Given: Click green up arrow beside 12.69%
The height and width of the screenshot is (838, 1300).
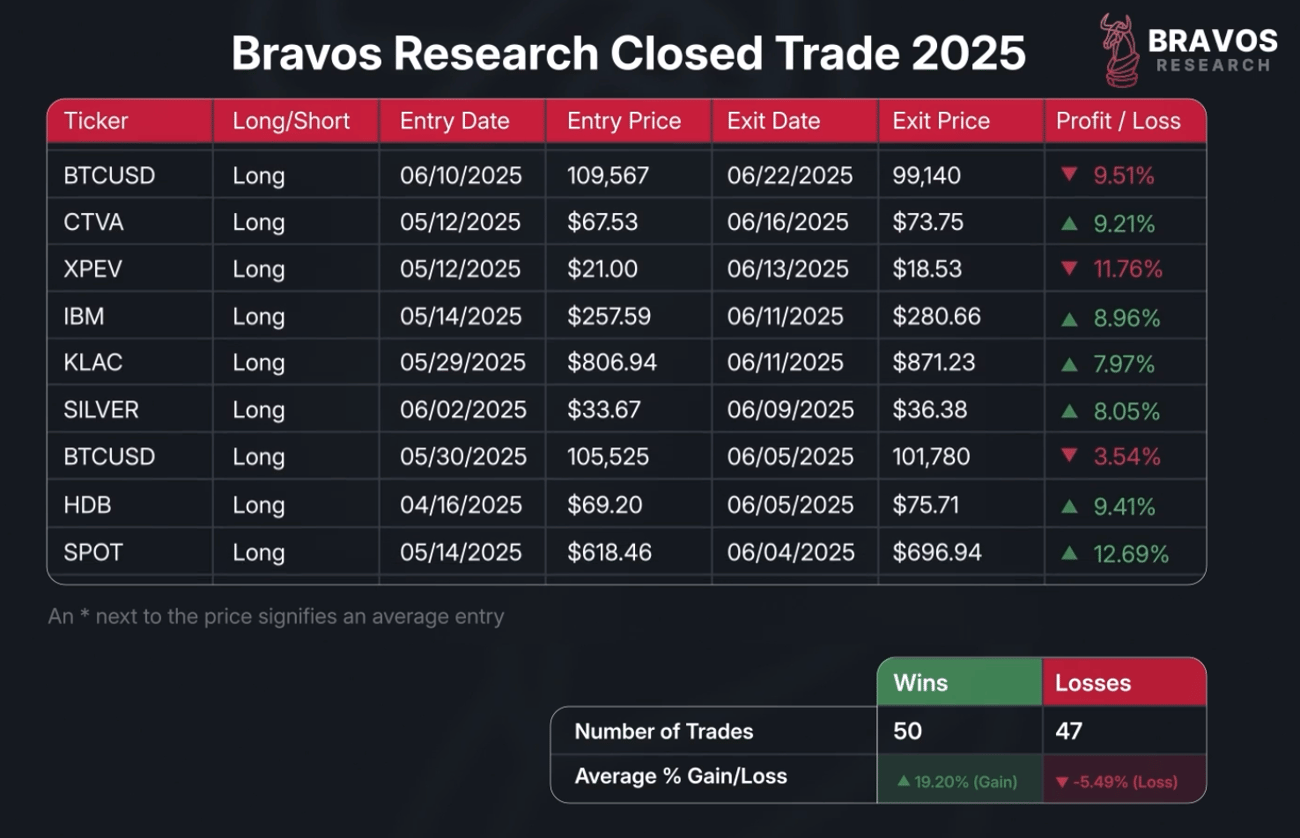Looking at the screenshot, I should point(1069,553).
